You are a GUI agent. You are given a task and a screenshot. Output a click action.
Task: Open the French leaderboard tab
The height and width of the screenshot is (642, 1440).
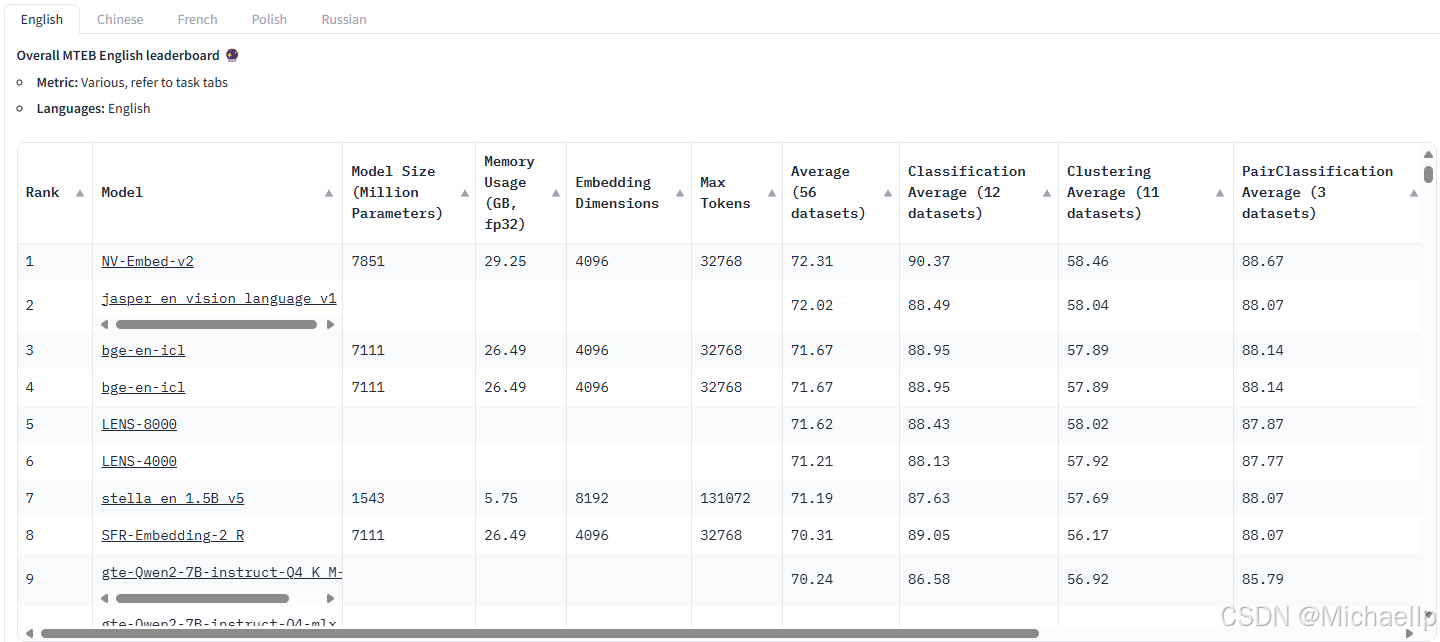click(198, 19)
